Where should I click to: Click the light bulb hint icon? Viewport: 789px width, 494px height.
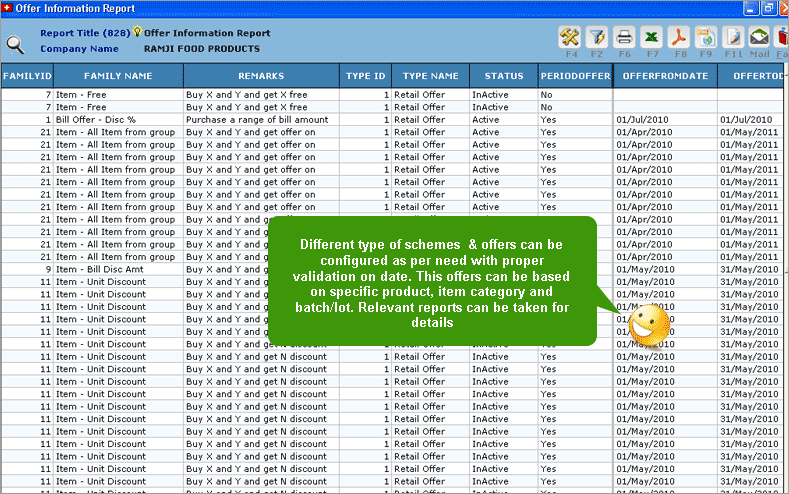137,33
